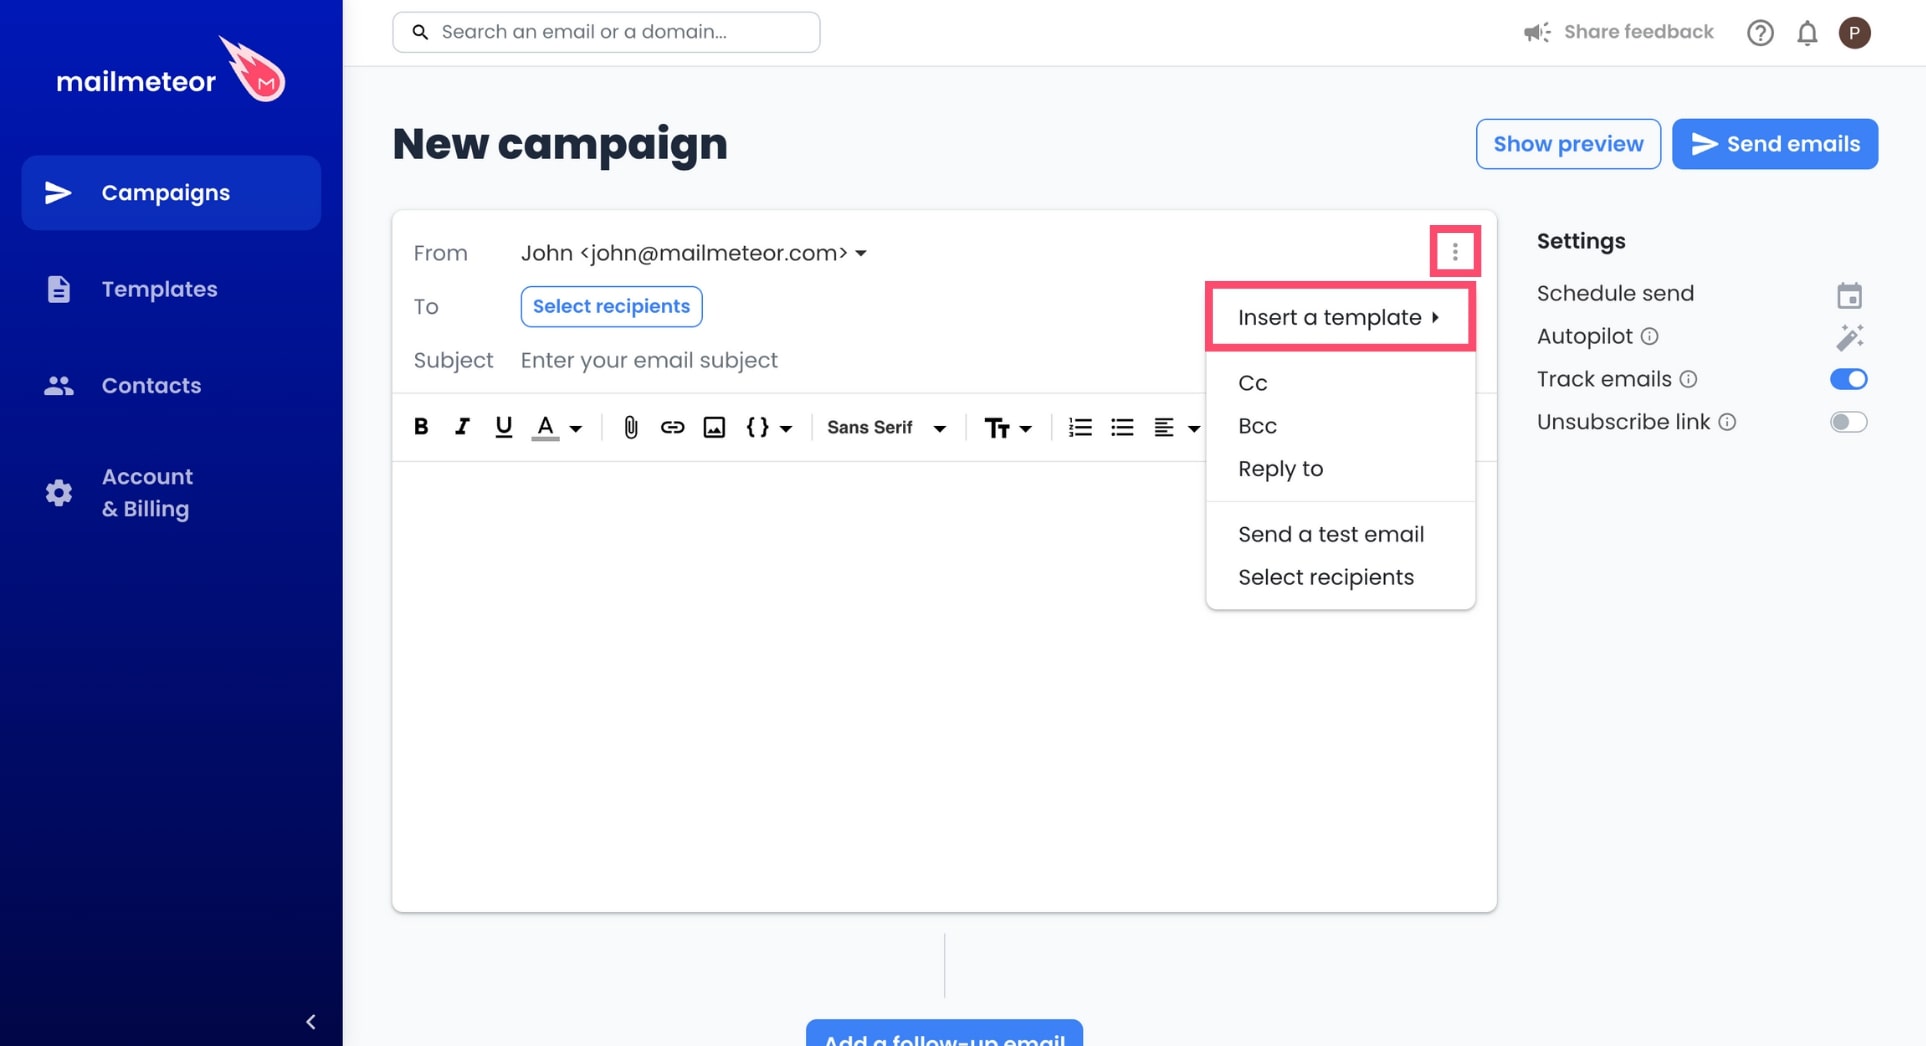1926x1046 pixels.
Task: Open the Schedule send calendar icon
Action: (x=1849, y=295)
